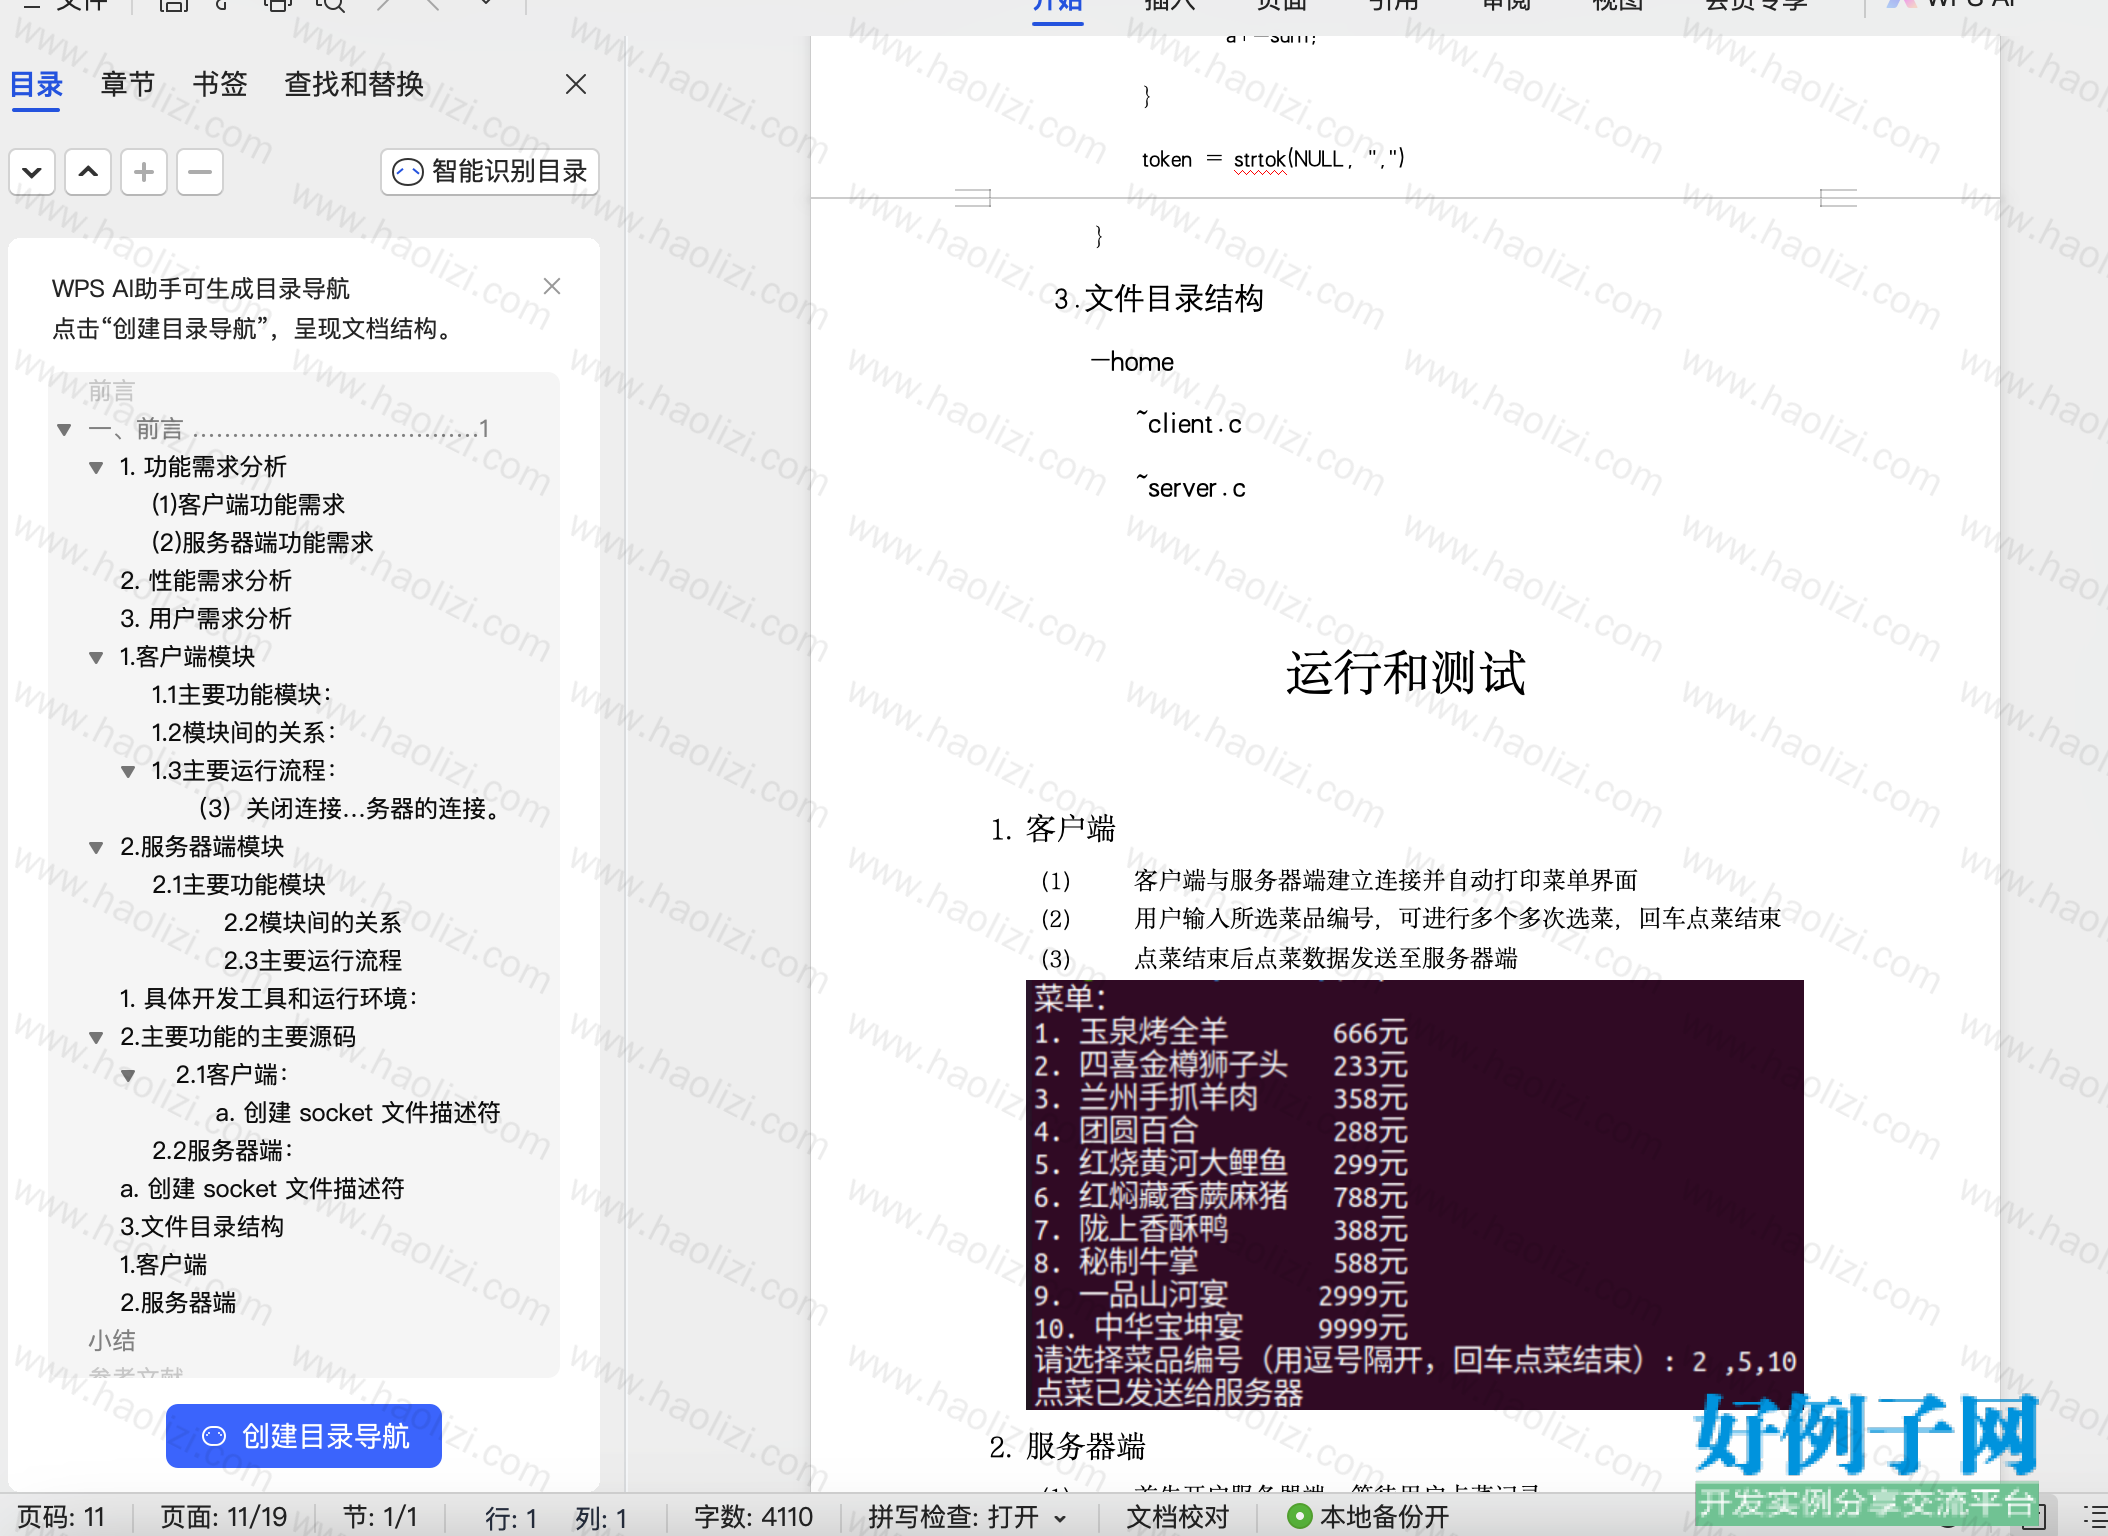Click the 页码: 11 status entry
Viewport: 2108px width, 1536px height.
(x=61, y=1517)
